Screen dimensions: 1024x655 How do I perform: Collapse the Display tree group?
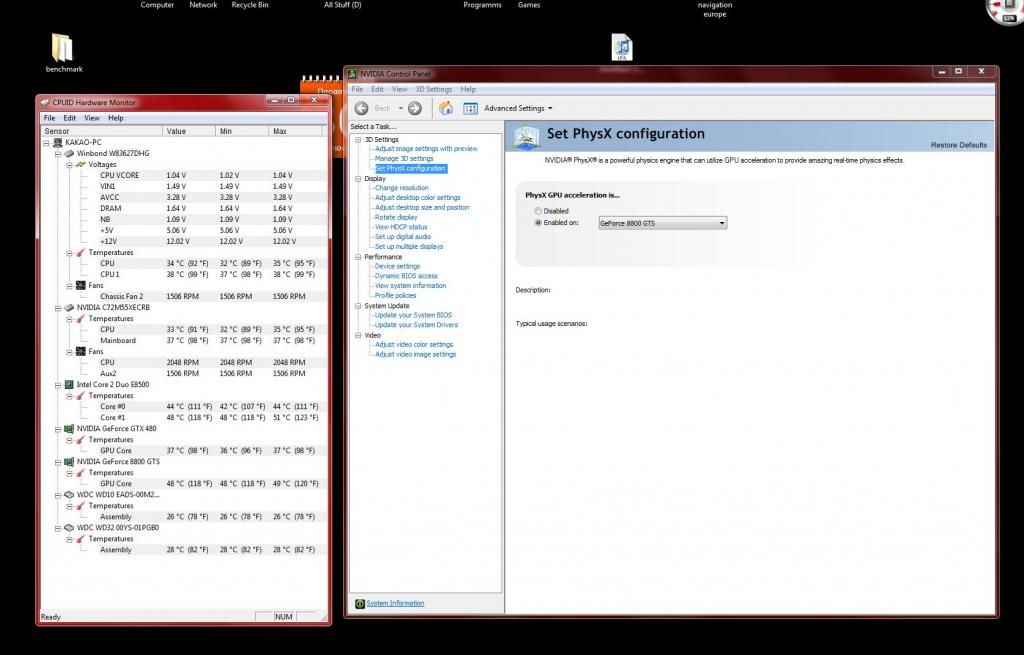pos(358,179)
